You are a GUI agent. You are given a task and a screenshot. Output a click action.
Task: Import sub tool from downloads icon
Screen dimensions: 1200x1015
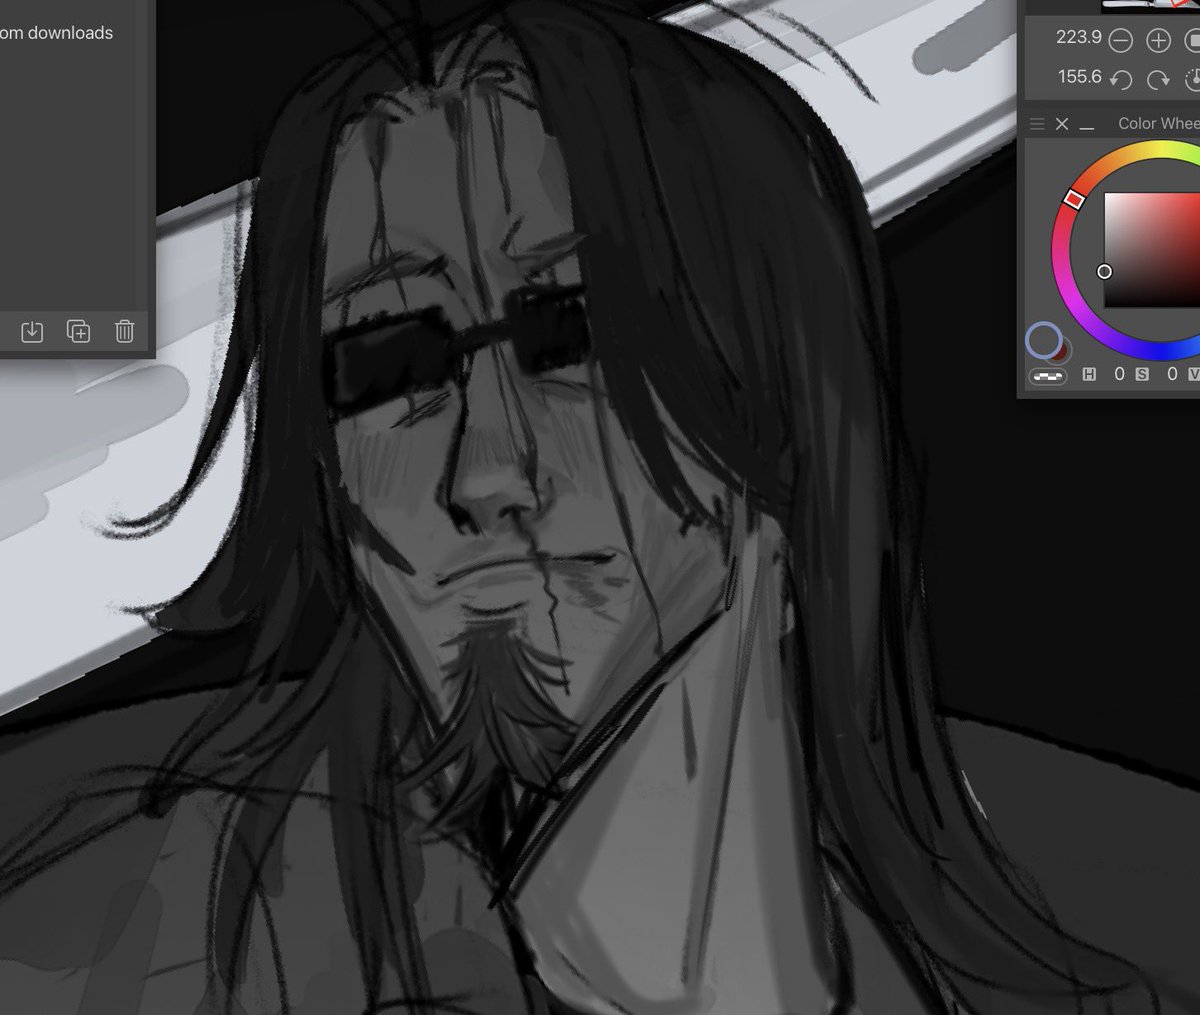tap(32, 331)
